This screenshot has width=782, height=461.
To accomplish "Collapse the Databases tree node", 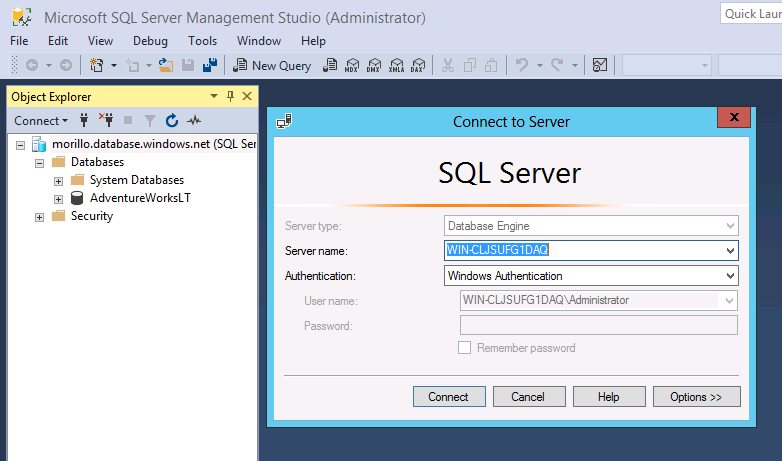I will 40,162.
